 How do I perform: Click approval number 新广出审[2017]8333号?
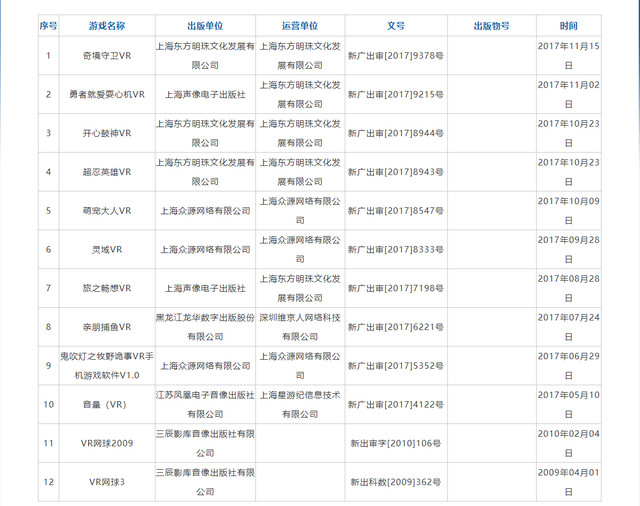pos(396,249)
